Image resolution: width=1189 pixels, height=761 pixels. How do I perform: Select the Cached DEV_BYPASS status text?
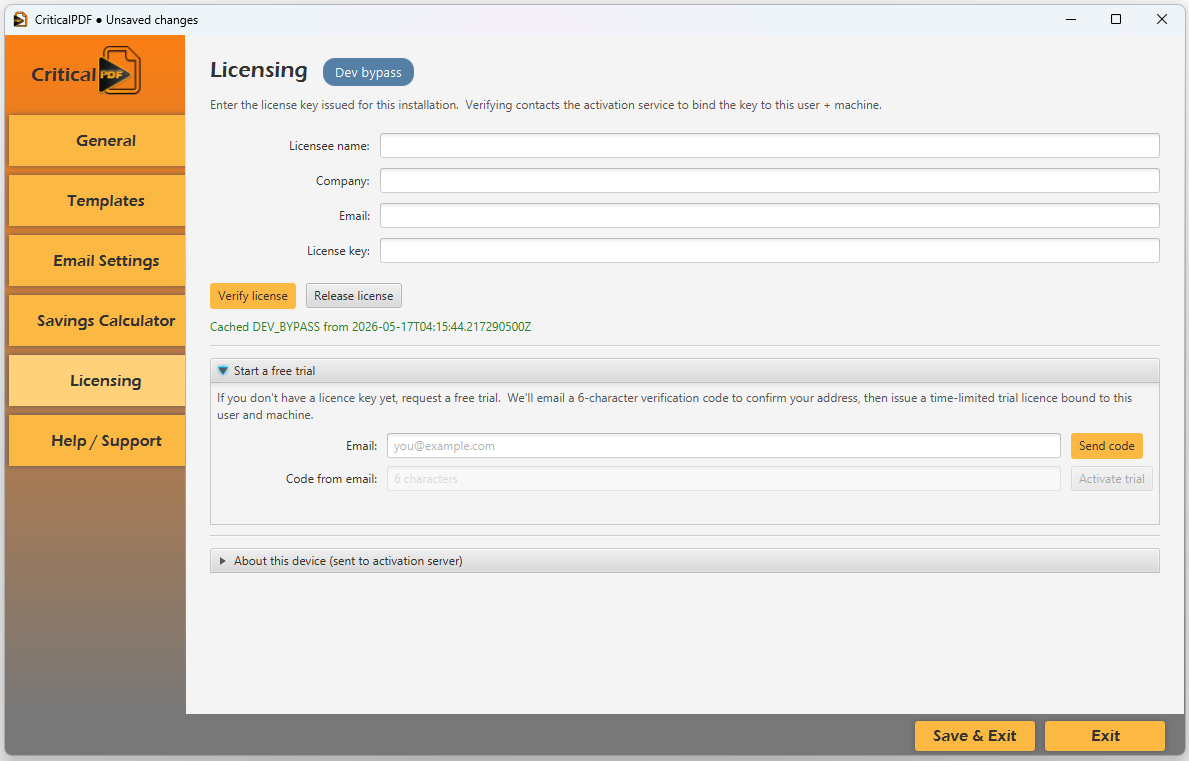pos(370,327)
